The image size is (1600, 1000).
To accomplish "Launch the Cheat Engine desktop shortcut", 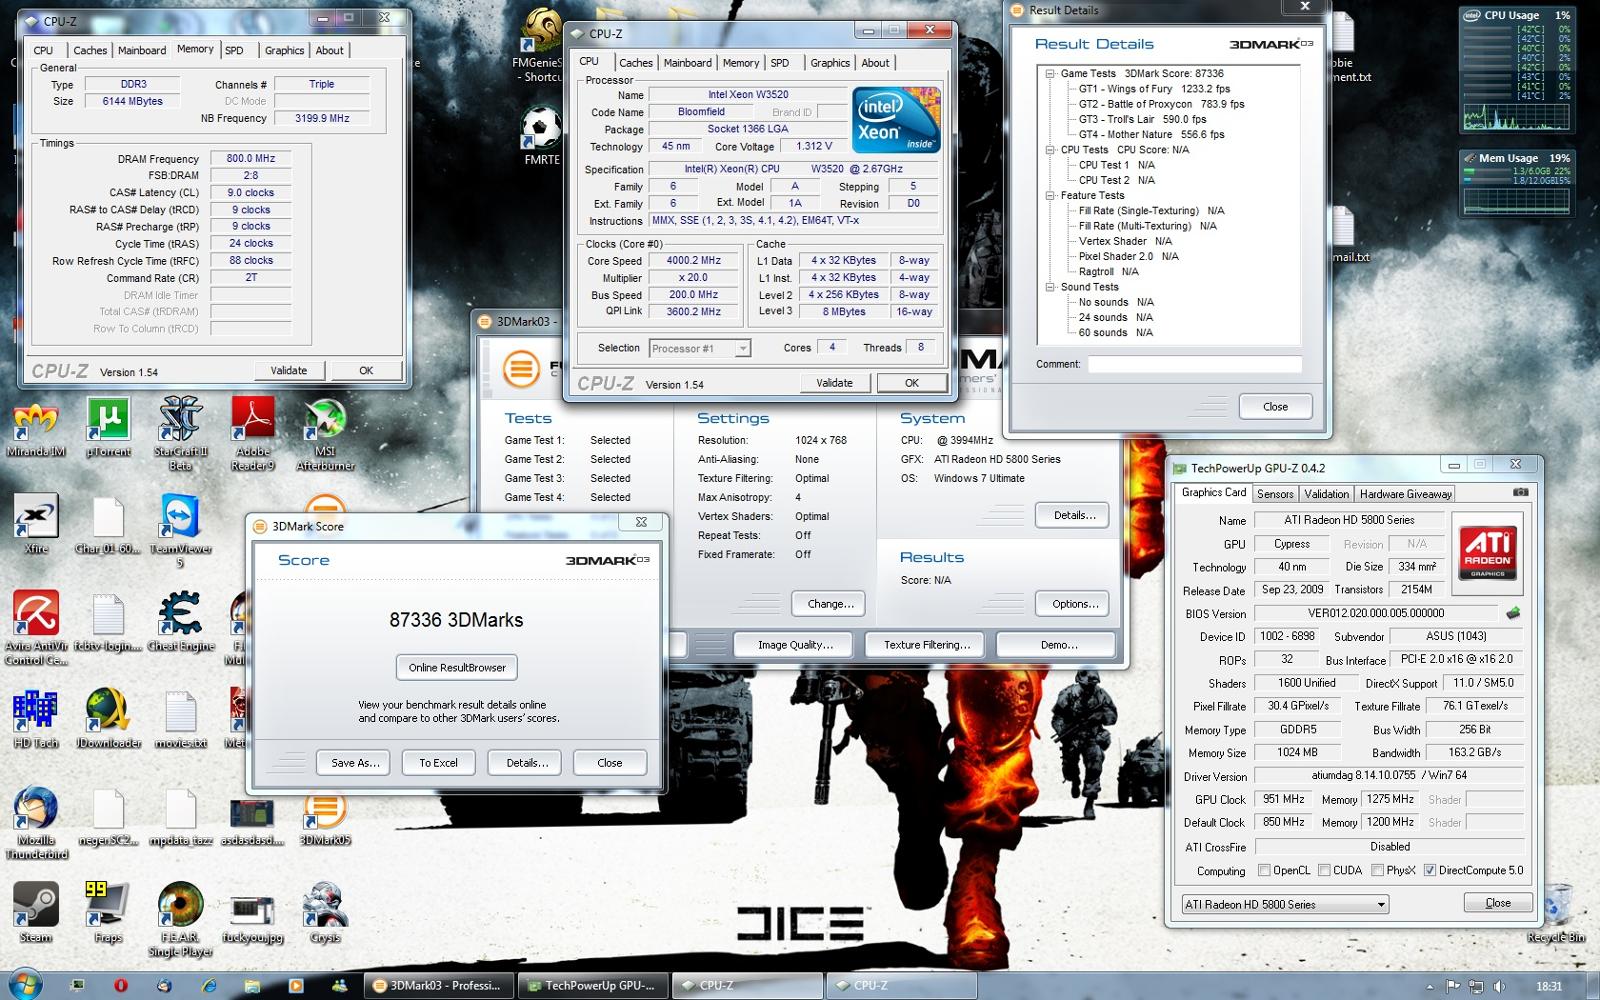I will click(181, 622).
